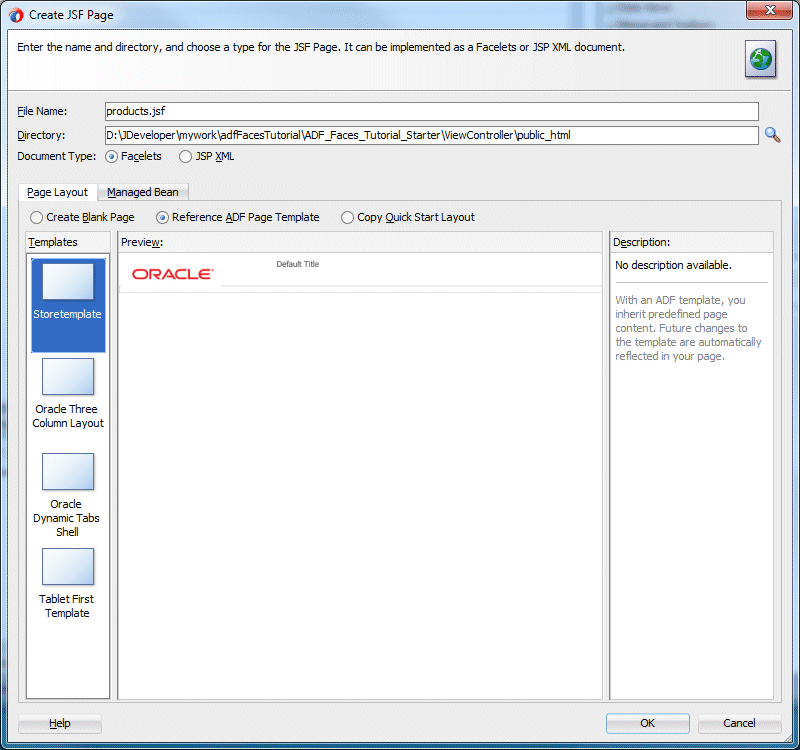Click the Oracle logo in preview
The width and height of the screenshot is (800, 750).
coord(172,274)
